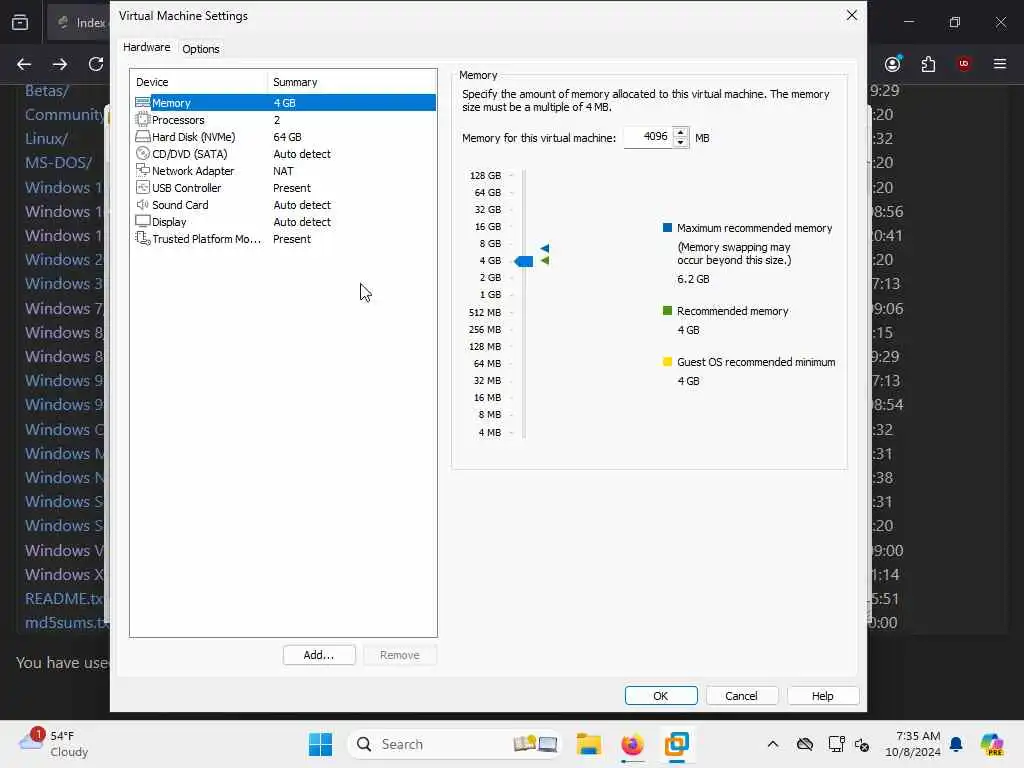This screenshot has width=1024, height=768.
Task: Open the MS-DOS/ folder link in browser
Action: [x=59, y=163]
